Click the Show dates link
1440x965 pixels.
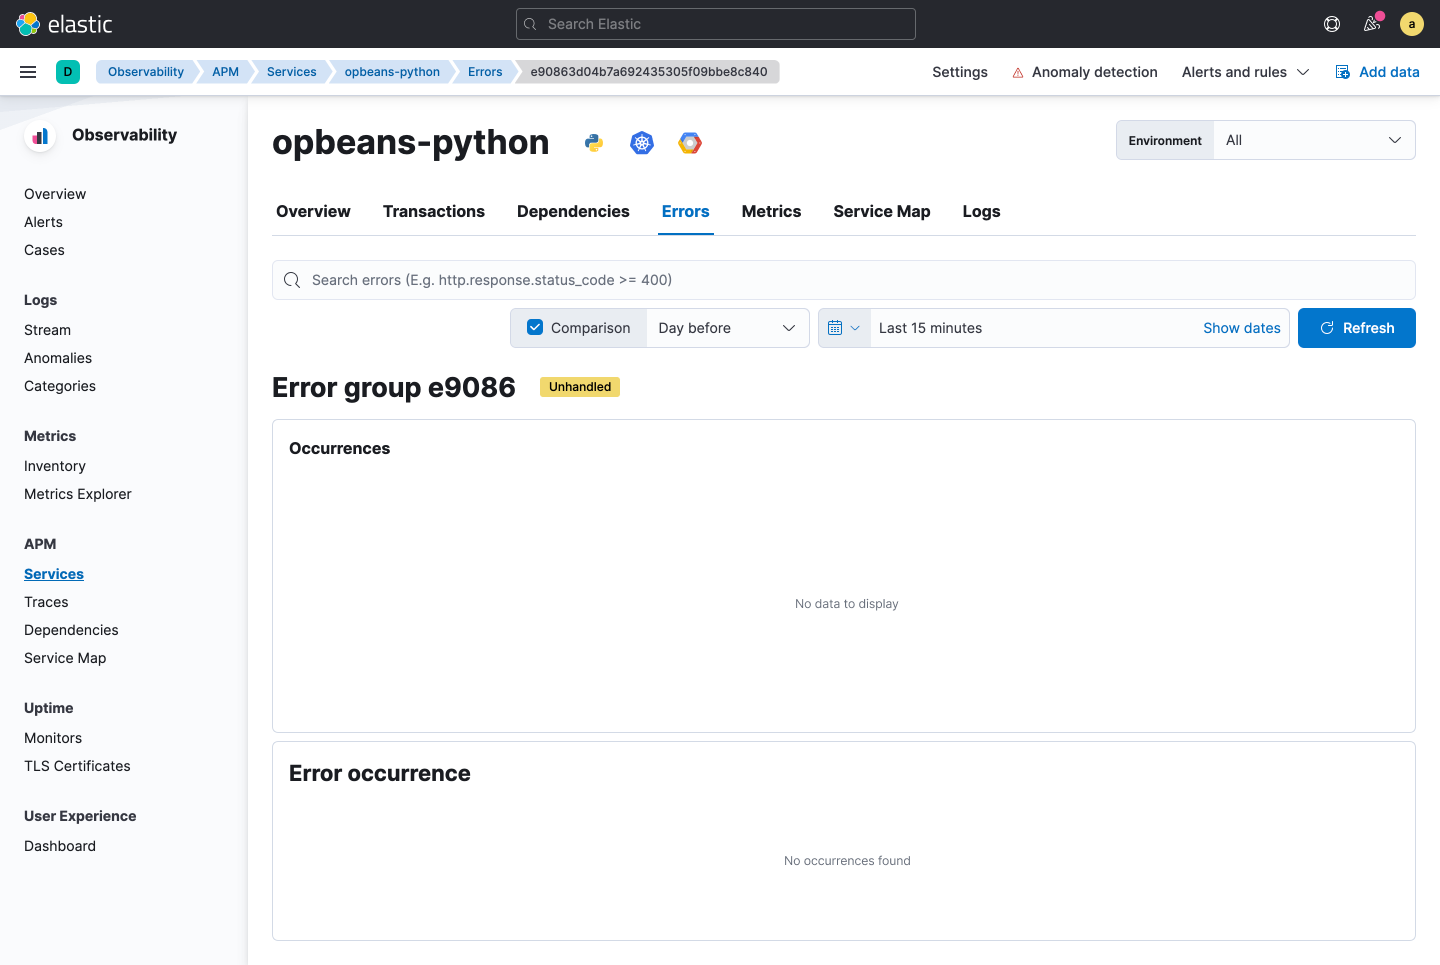(1242, 328)
